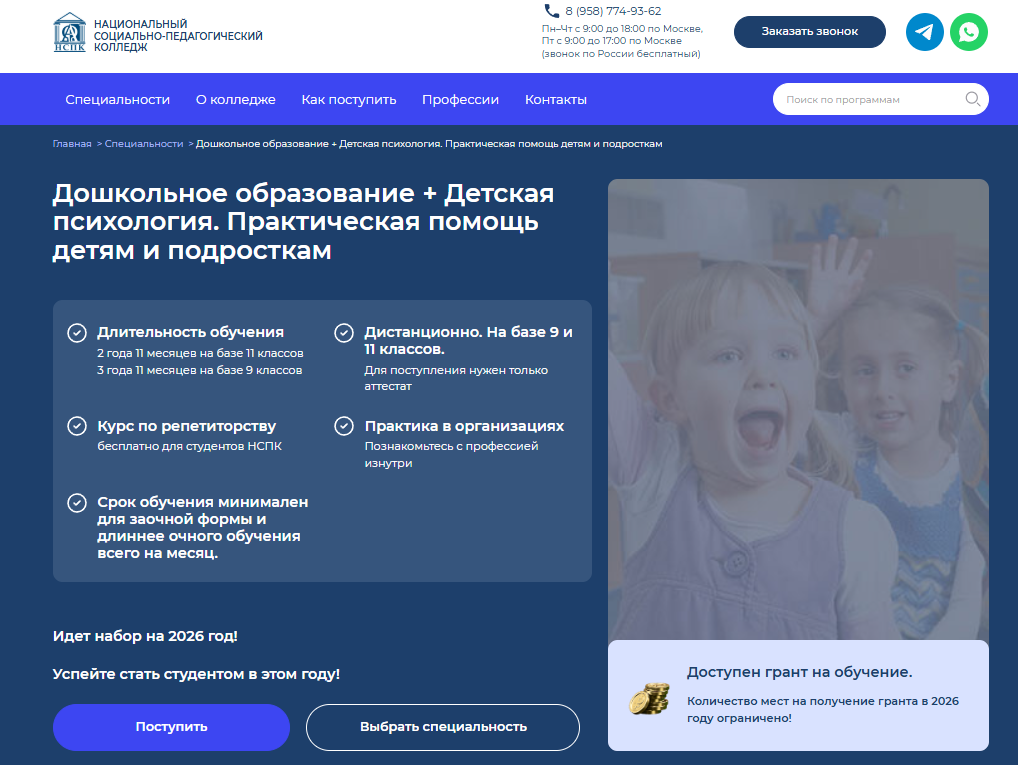Click checkmark icon beside Длительность обучения
The width and height of the screenshot is (1018, 765).
coord(77,333)
